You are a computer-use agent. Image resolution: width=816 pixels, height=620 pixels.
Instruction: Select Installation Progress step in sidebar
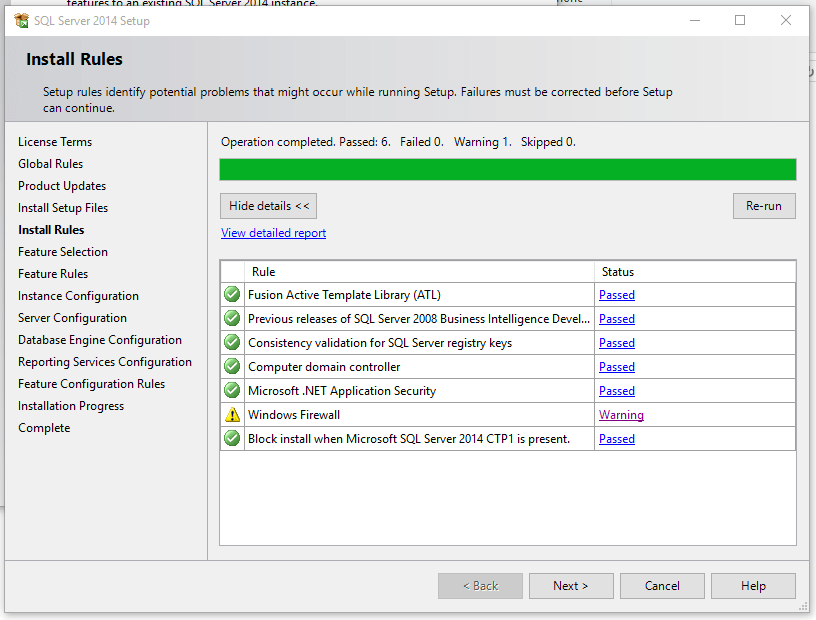point(71,406)
